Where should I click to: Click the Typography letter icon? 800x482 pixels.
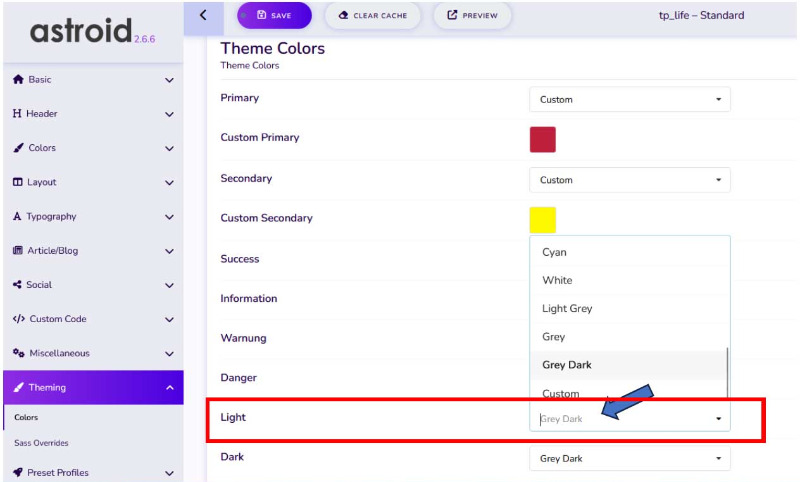click(17, 217)
